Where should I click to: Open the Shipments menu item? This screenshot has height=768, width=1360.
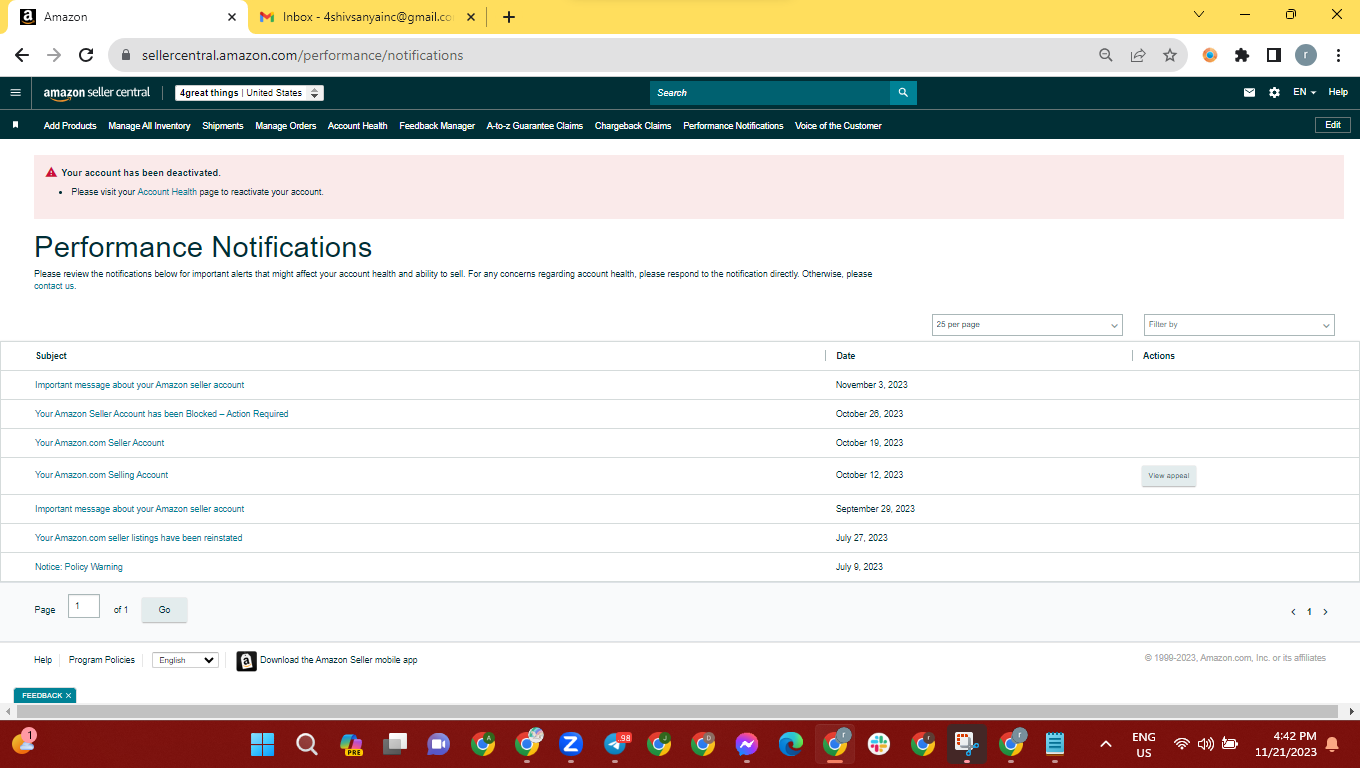tap(223, 126)
